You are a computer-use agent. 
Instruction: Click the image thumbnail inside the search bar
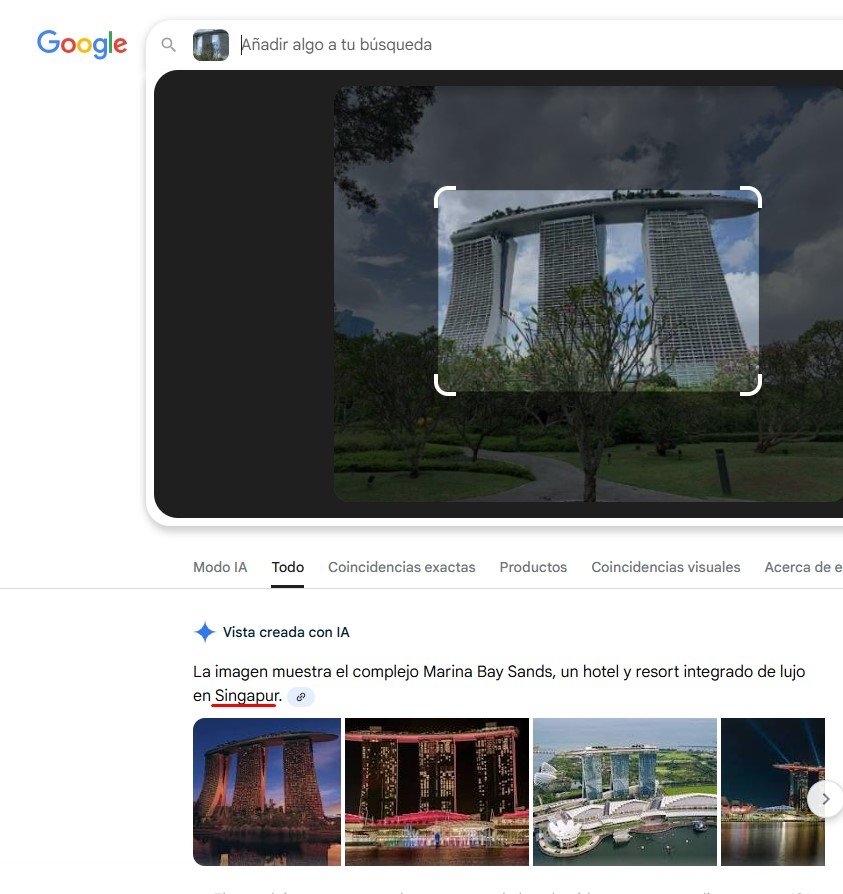210,44
